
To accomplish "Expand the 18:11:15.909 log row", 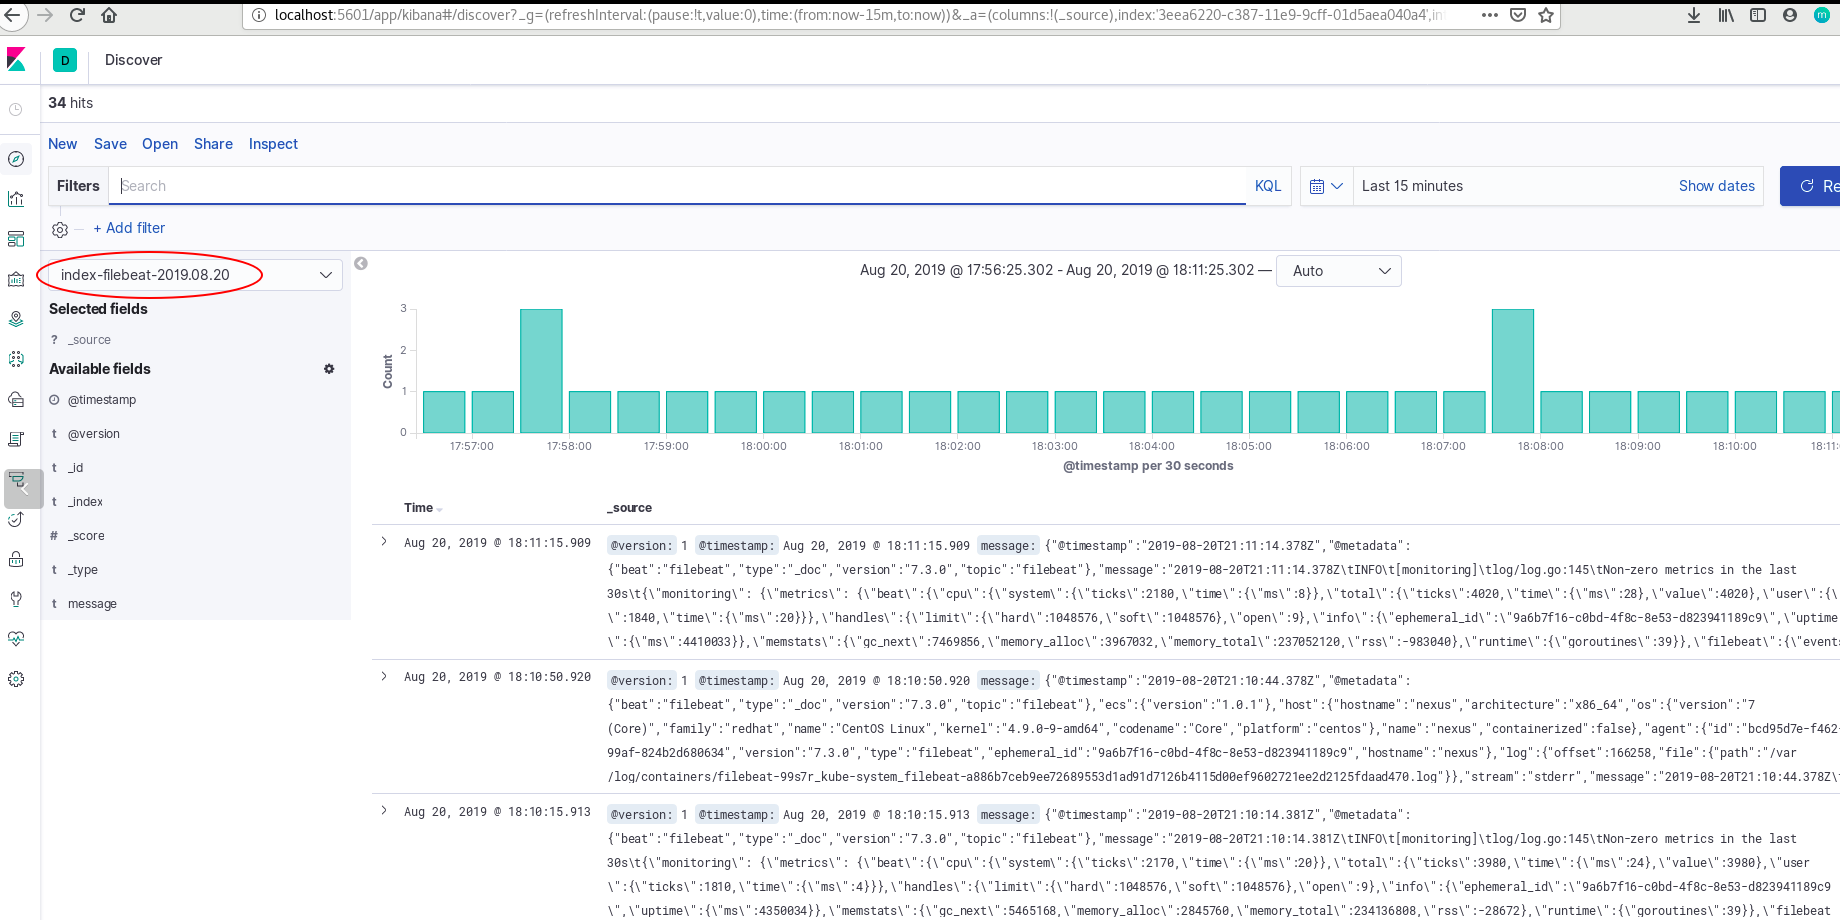I will [384, 542].
